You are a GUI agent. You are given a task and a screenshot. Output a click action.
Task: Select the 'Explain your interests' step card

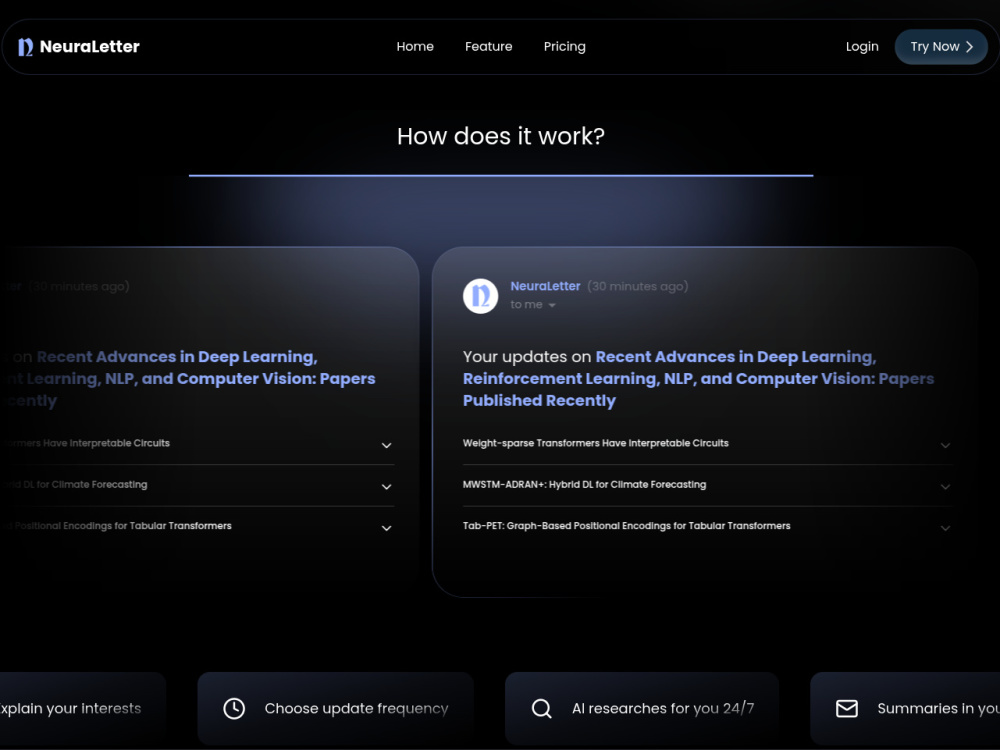click(83, 709)
